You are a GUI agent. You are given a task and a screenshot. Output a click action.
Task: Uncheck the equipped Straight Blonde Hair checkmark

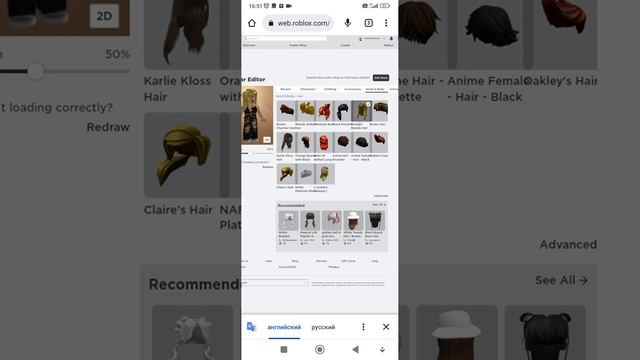[x=368, y=104]
